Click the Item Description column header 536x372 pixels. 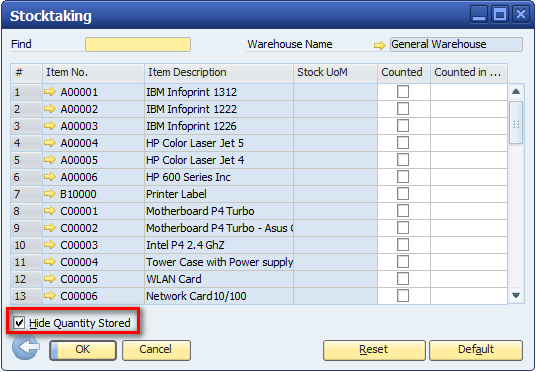pyautogui.click(x=219, y=72)
